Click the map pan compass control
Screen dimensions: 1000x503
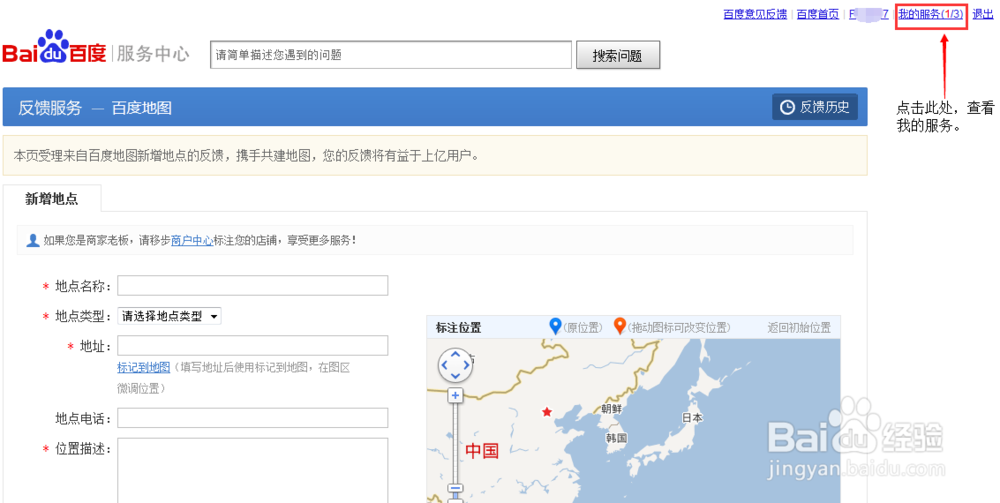pyautogui.click(x=455, y=365)
